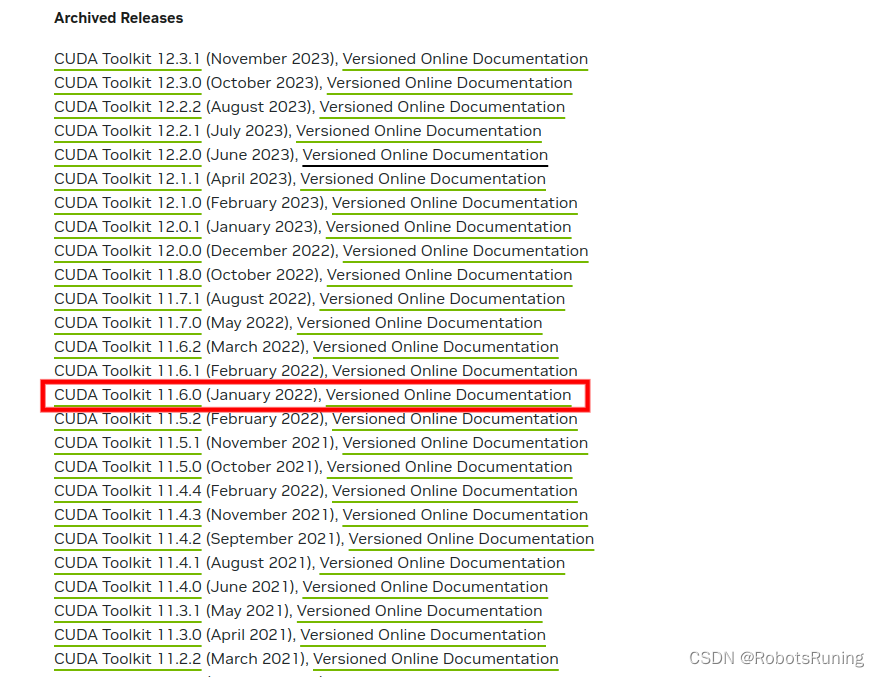The image size is (879, 677).
Task: Select CUDA Toolkit 12.2.1 link
Action: tap(128, 131)
